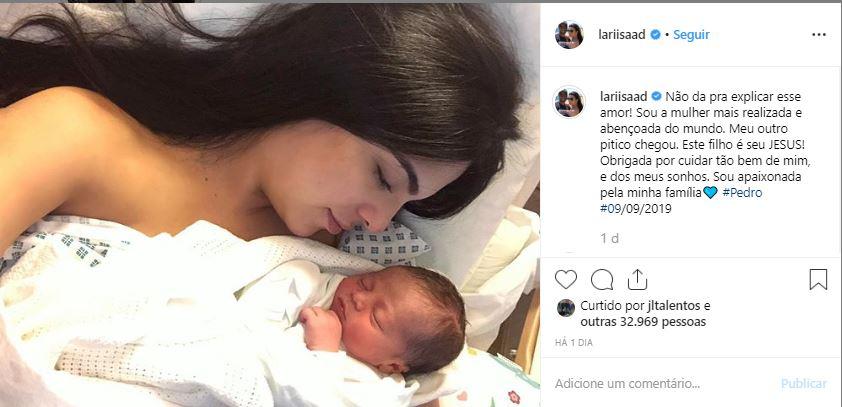Screen dimensions: 842x407
Task: Follow lariisaad via the Seguir link
Action: (x=691, y=35)
